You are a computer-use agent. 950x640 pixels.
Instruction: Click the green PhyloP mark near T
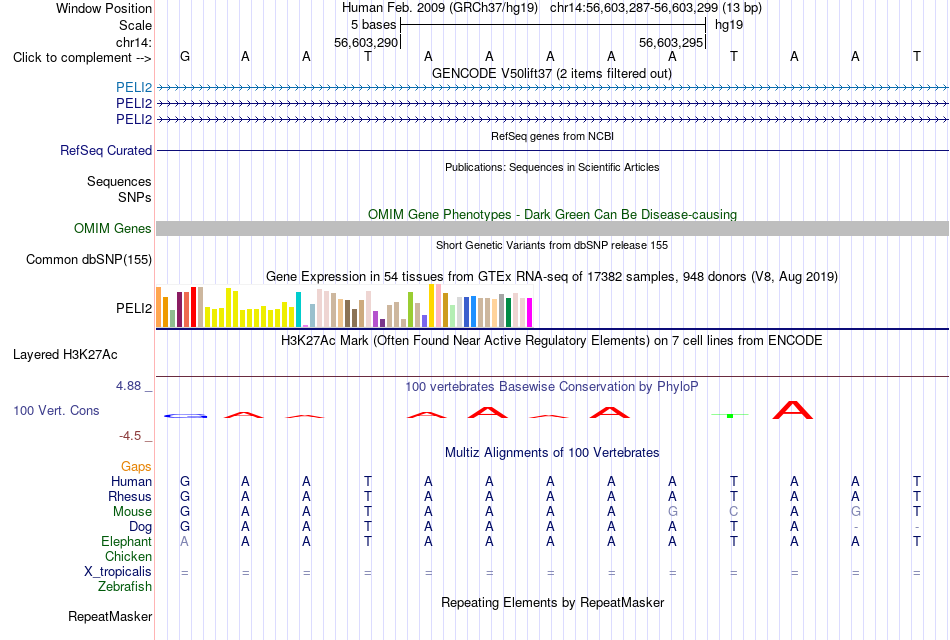[730, 415]
